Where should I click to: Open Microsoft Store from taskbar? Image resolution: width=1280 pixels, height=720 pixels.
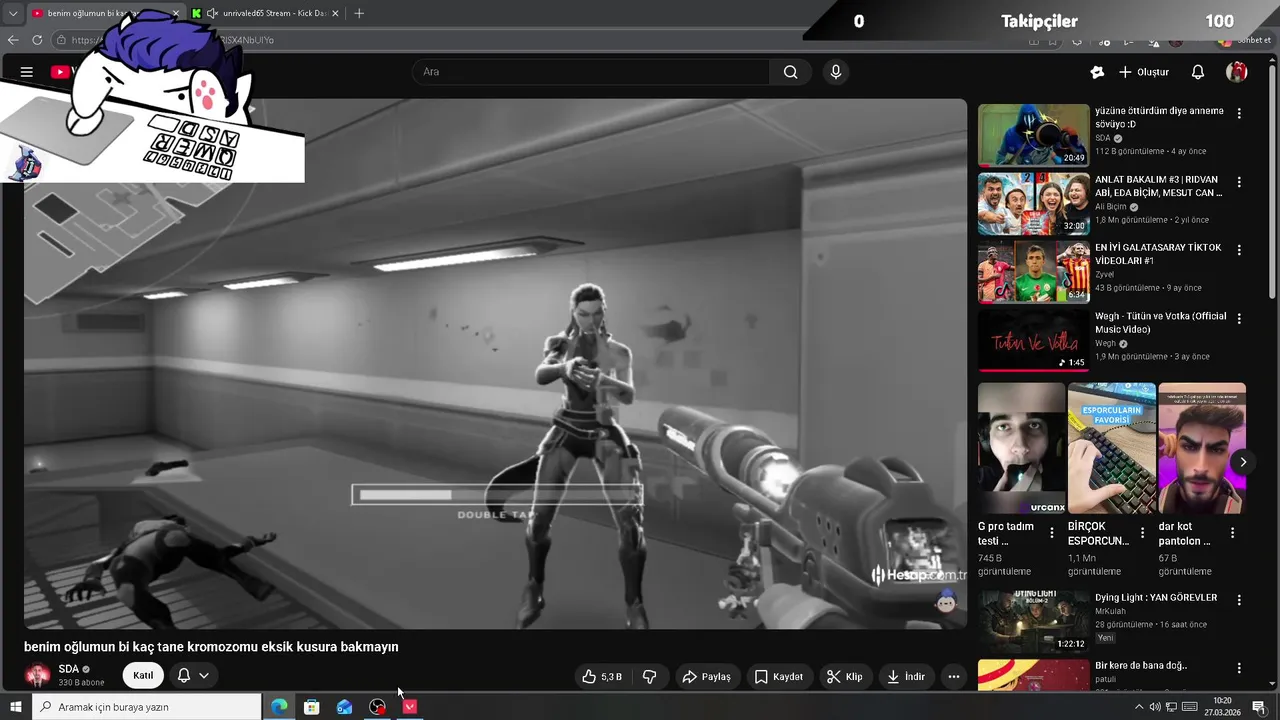312,707
